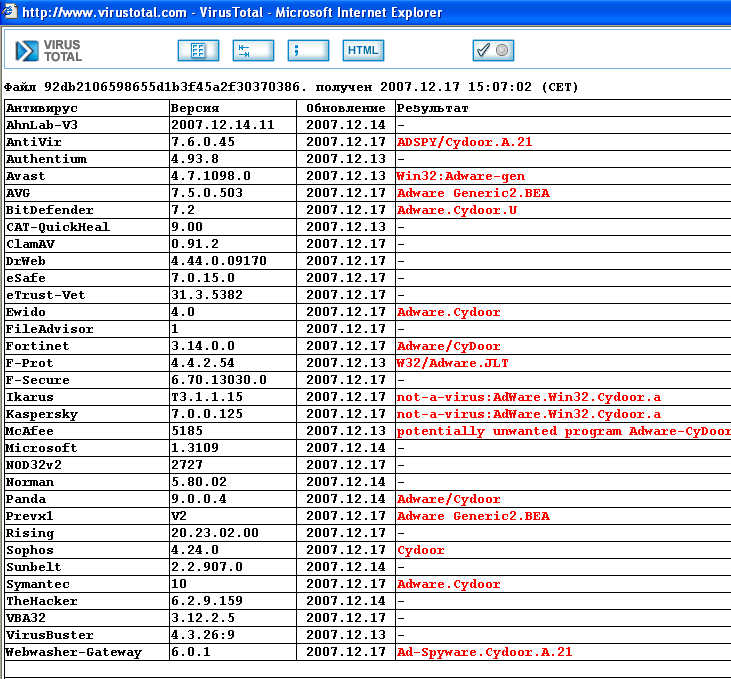The height and width of the screenshot is (679, 731).
Task: Click the table layout view button
Action: tap(198, 50)
